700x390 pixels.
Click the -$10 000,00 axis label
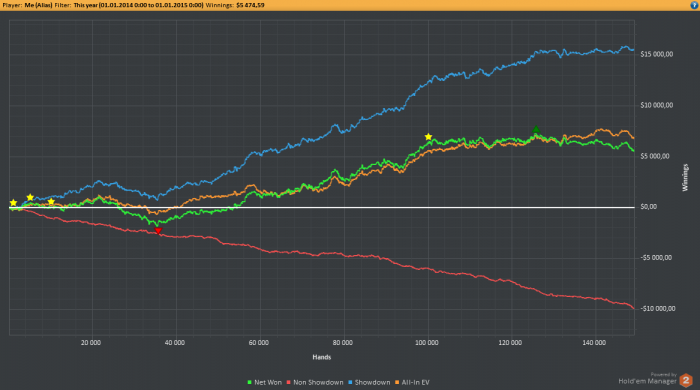coord(658,309)
